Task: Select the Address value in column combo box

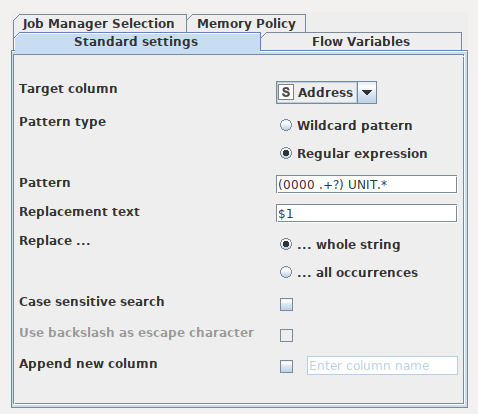Action: 325,92
